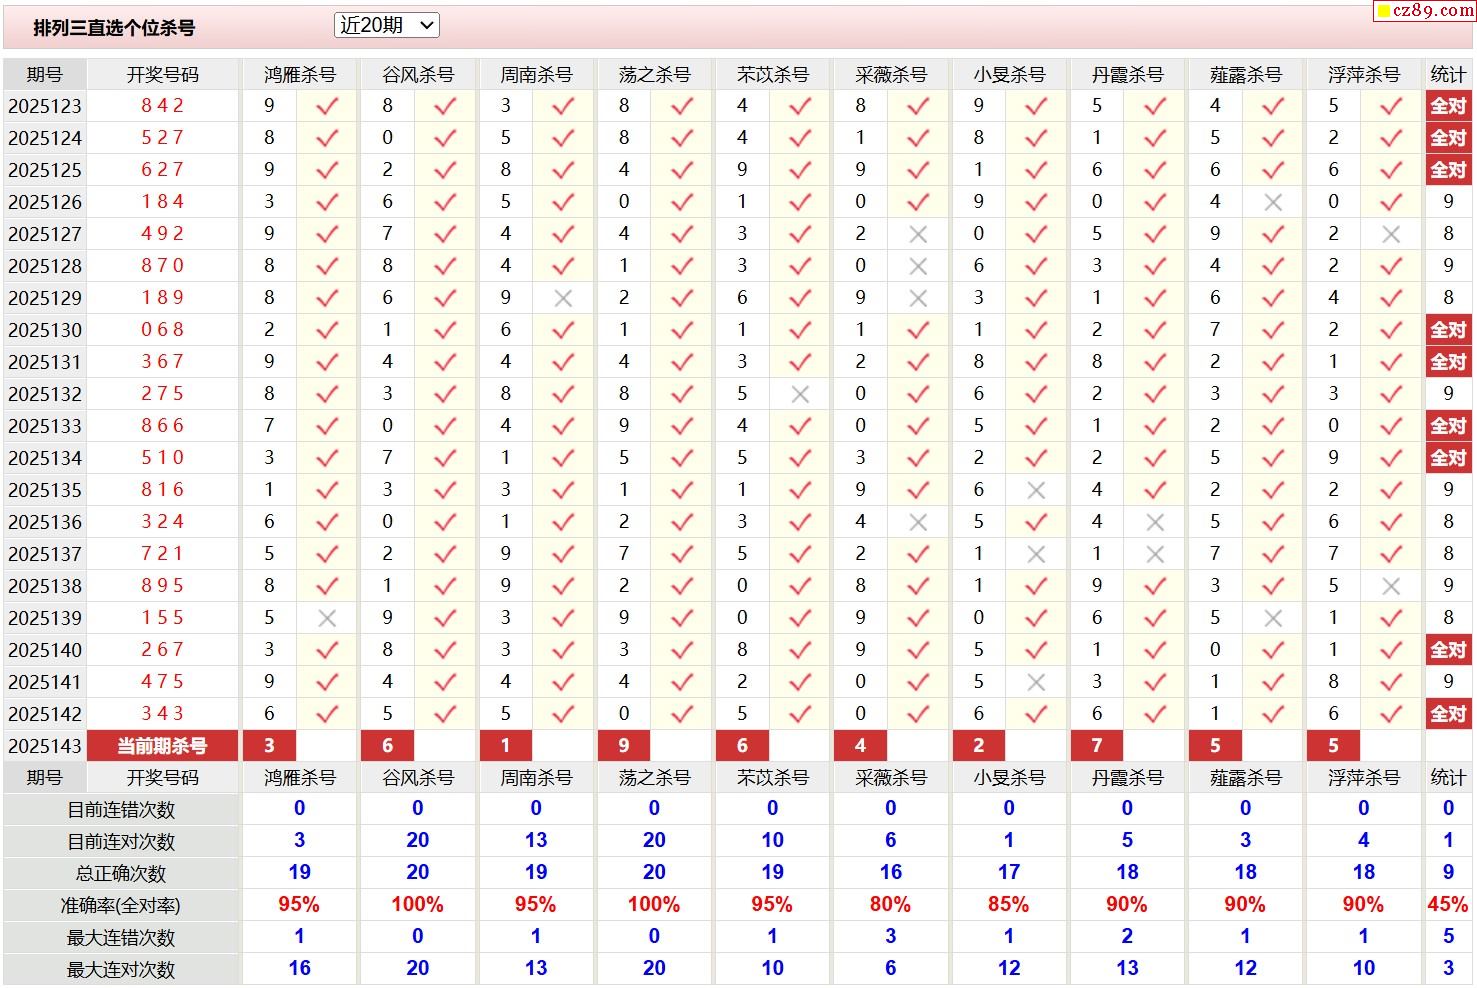Click the 100% accuracy value under 谷风杀号

click(x=417, y=905)
